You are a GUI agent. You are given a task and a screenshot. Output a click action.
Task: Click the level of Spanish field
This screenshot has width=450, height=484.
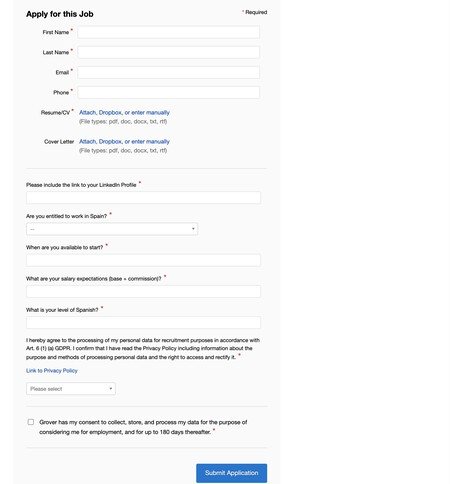[x=143, y=323]
